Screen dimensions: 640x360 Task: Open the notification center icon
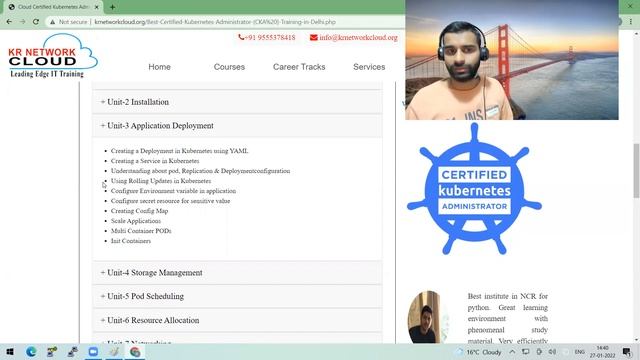coord(627,352)
